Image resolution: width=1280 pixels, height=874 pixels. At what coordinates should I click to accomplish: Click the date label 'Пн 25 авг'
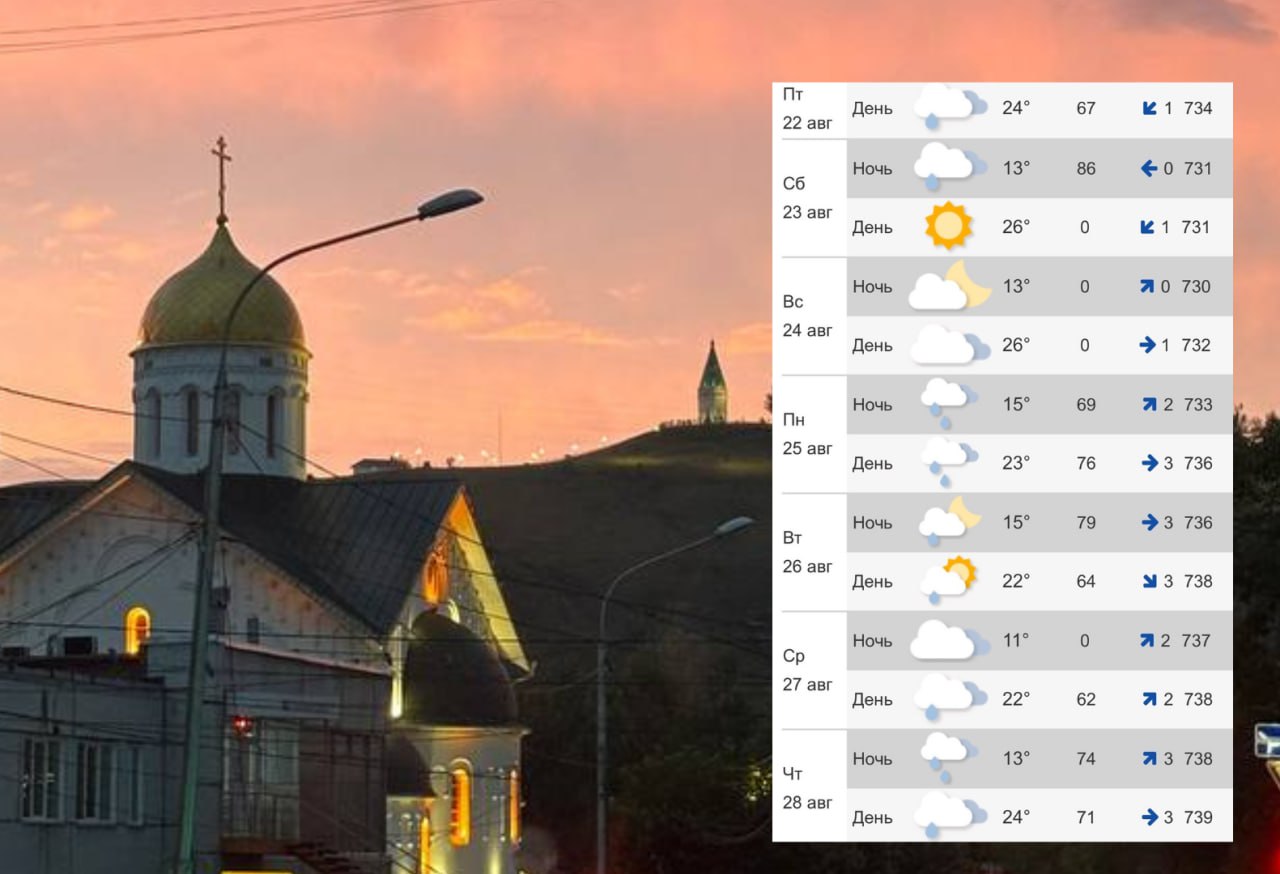[807, 434]
